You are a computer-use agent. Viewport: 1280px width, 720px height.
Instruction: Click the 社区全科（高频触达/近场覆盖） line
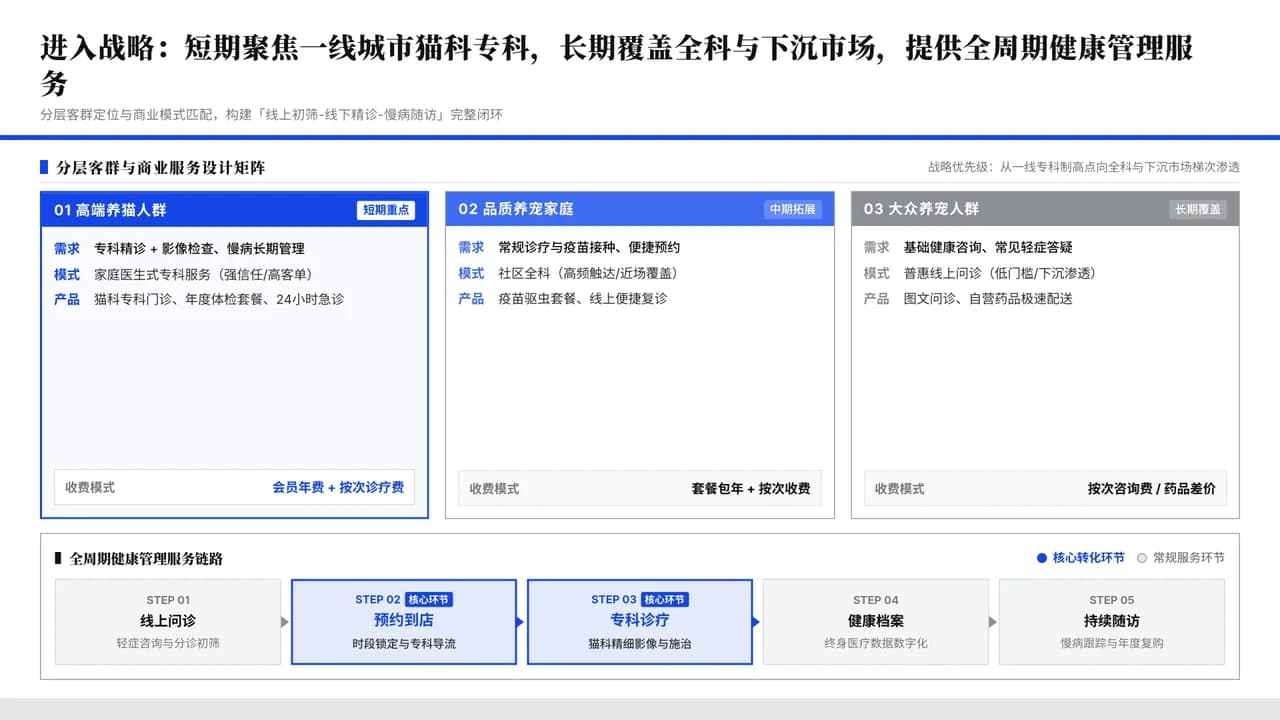click(x=587, y=273)
